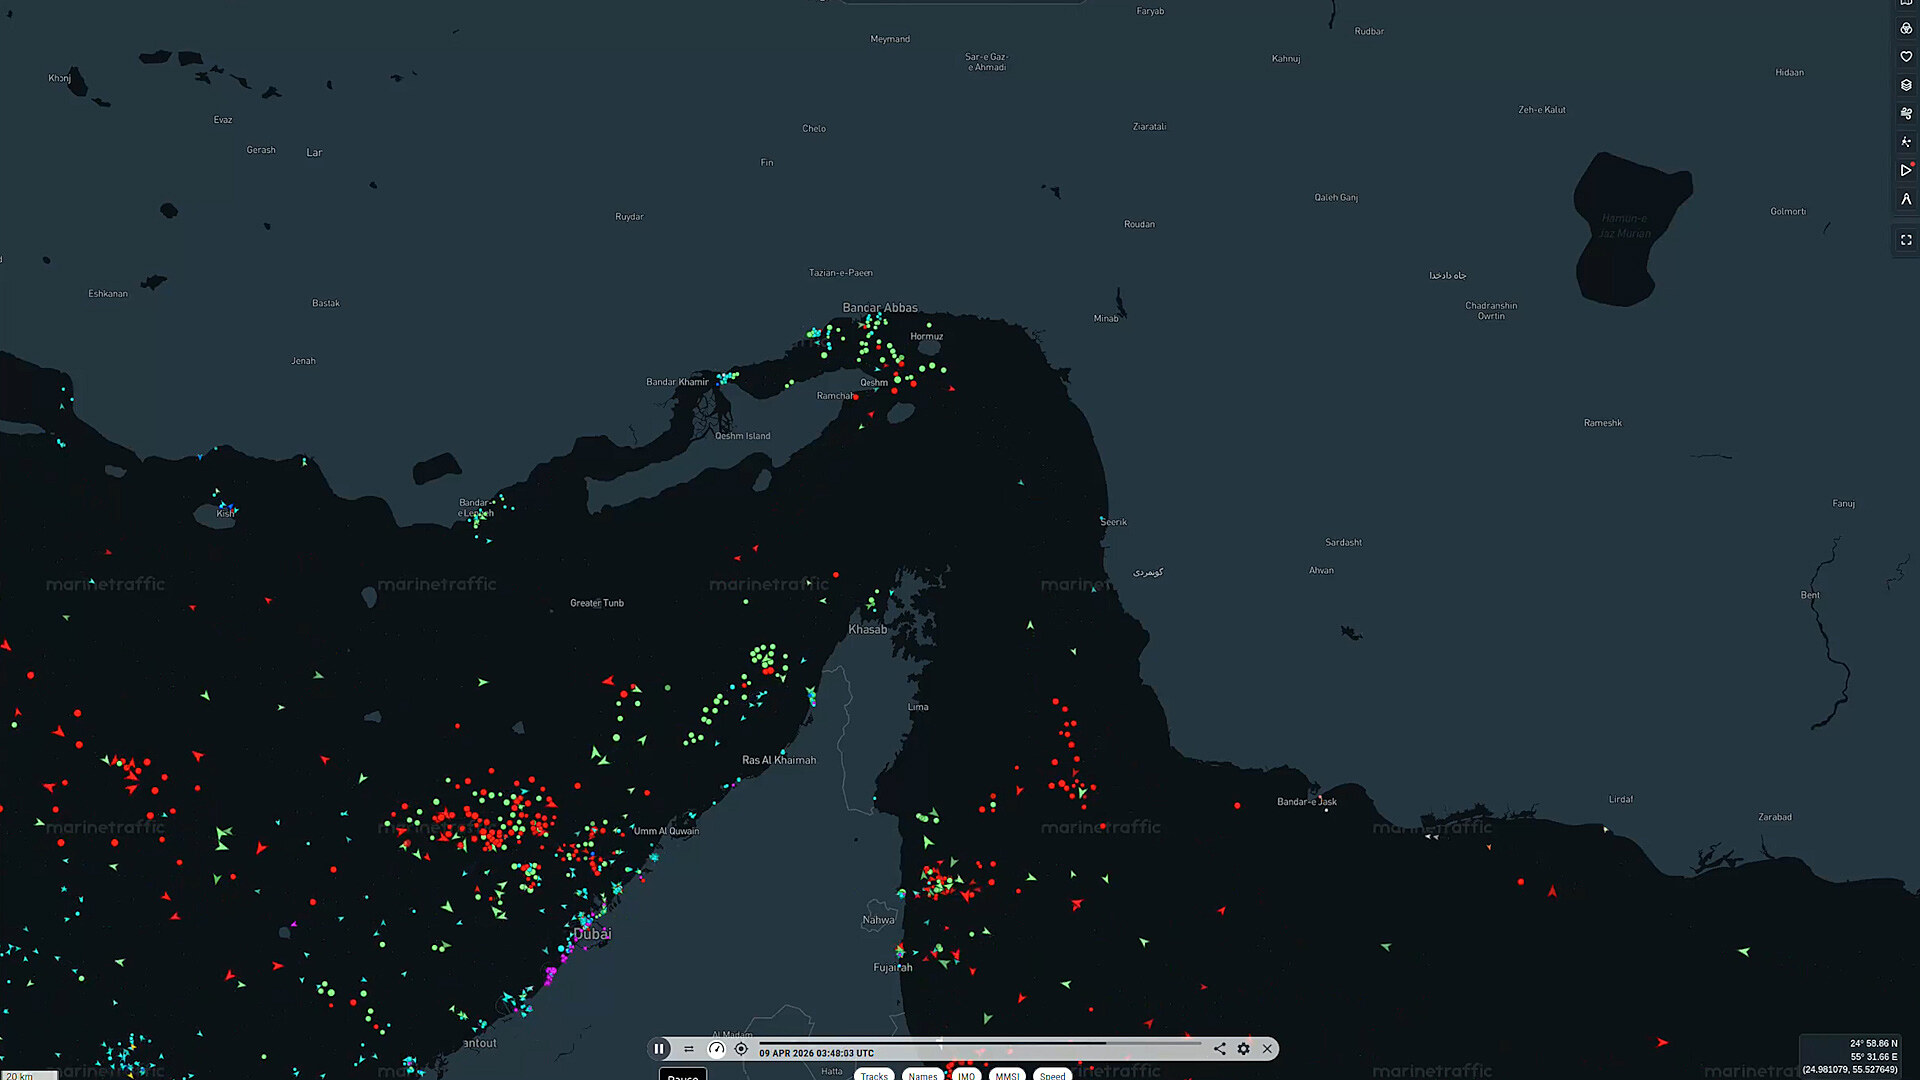Click the loop/swap arrows icon
This screenshot has width=1920, height=1080.
point(688,1049)
